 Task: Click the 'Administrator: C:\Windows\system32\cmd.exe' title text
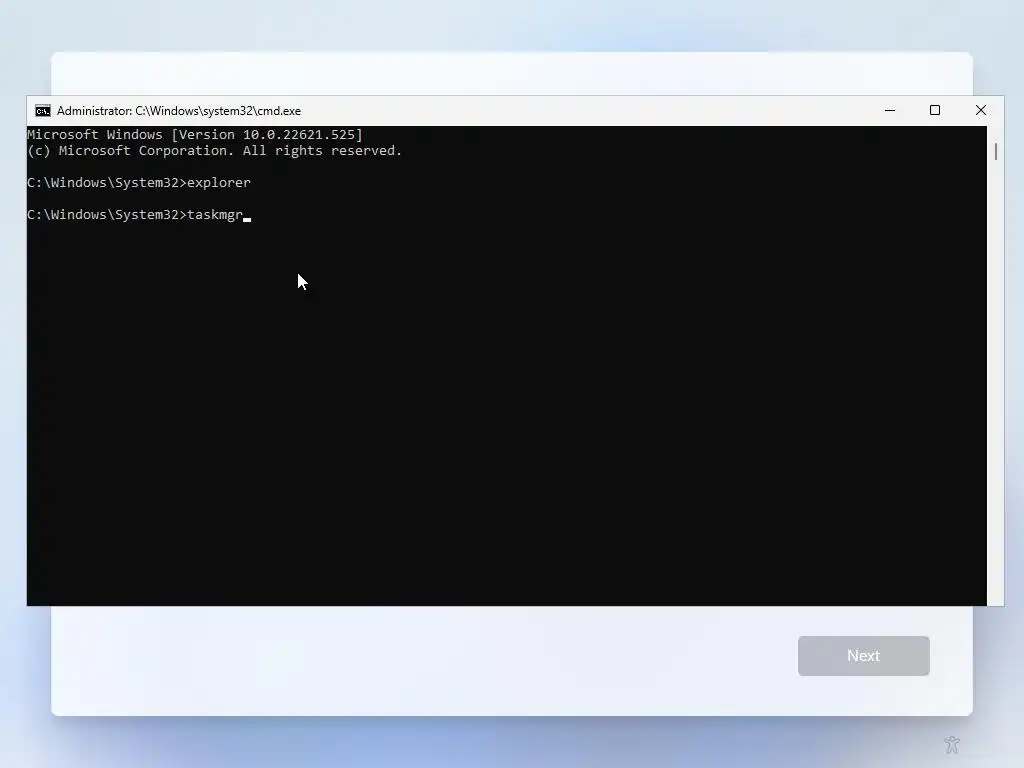point(179,111)
